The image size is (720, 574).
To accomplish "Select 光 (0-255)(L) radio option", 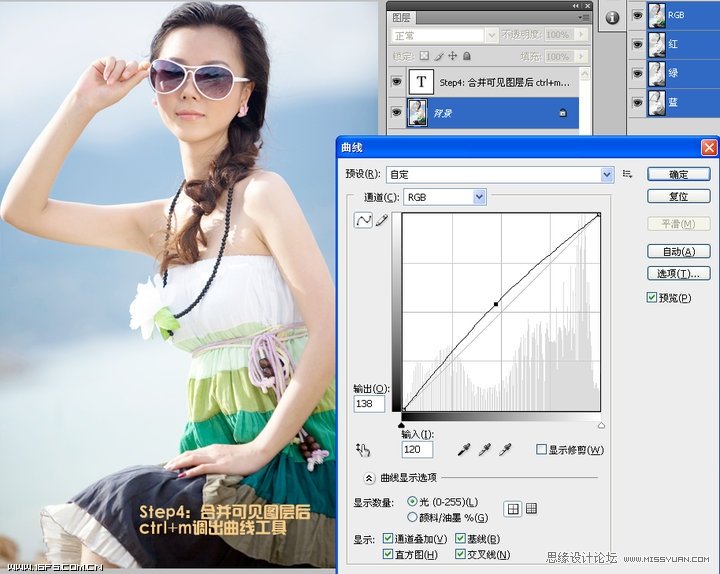I will coord(412,501).
